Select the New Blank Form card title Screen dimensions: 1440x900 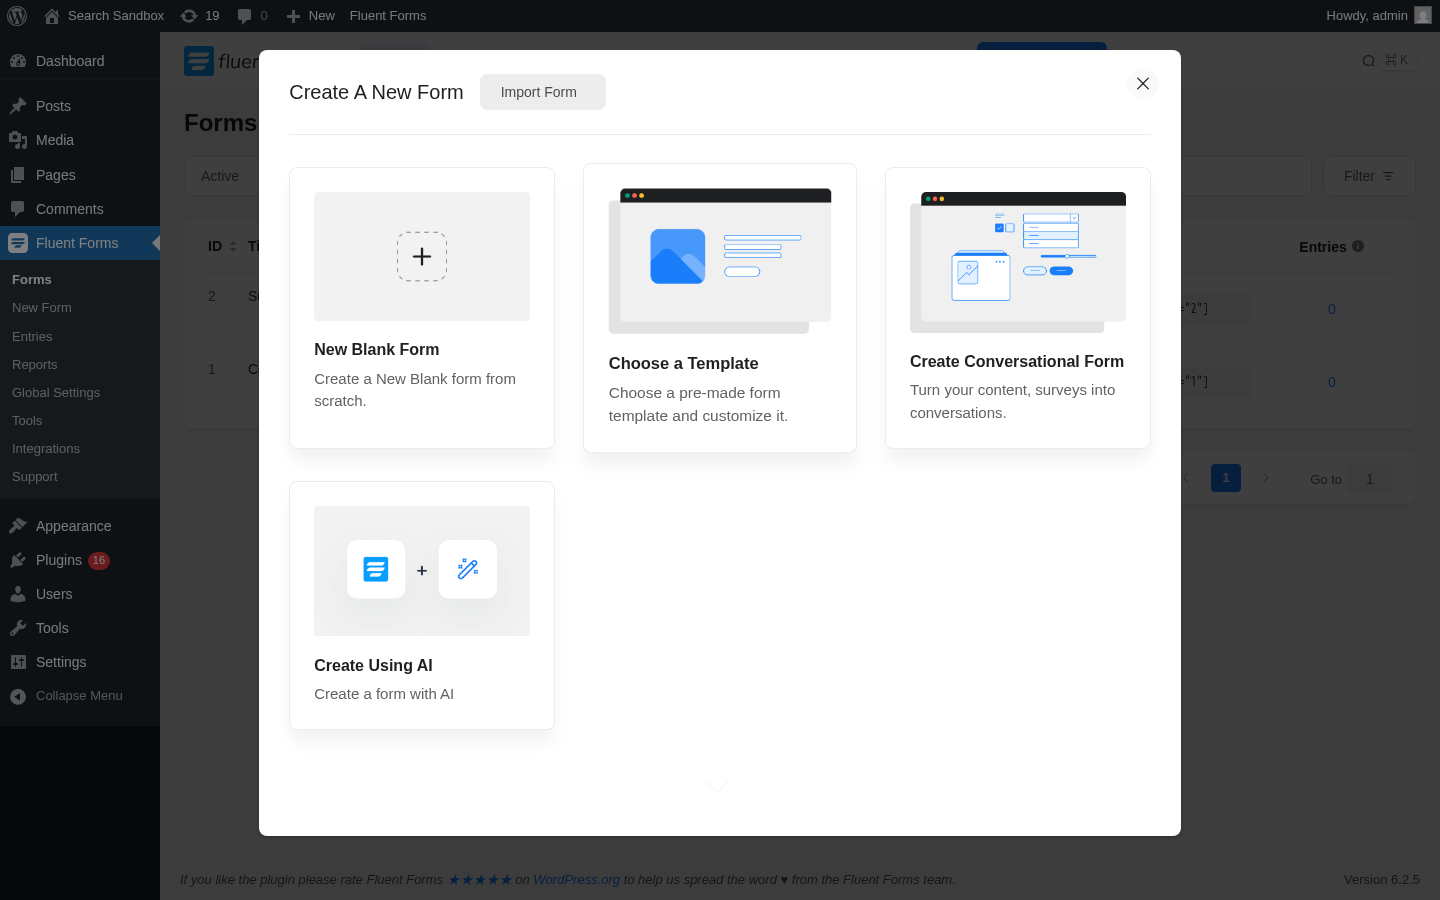tap(377, 349)
